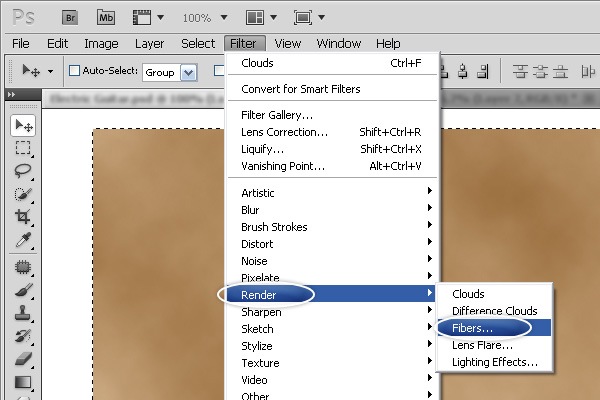Open Liquify... filter
Viewport: 600px width, 400px height.
(x=333, y=149)
